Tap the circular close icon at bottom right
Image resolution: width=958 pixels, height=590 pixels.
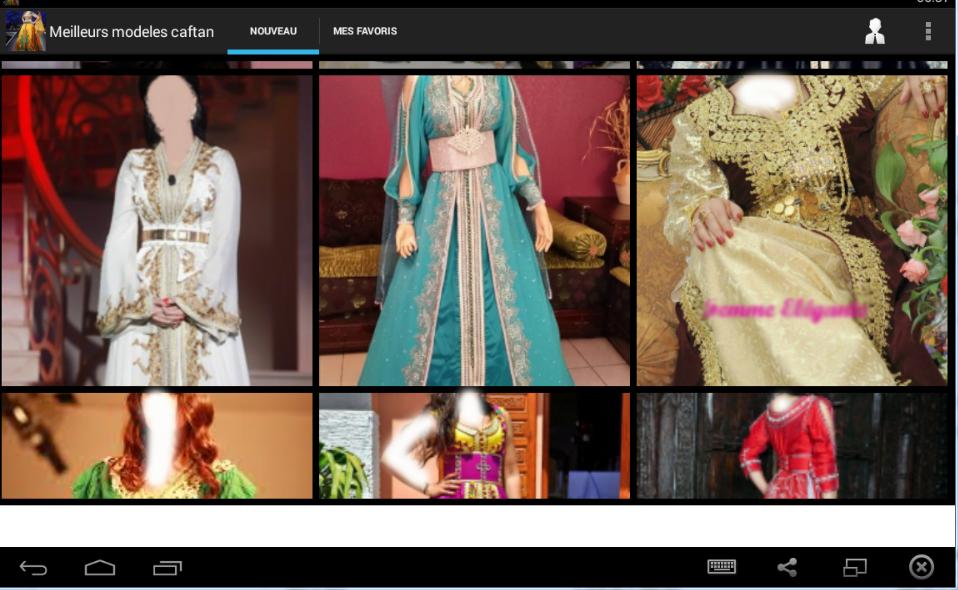pos(920,566)
